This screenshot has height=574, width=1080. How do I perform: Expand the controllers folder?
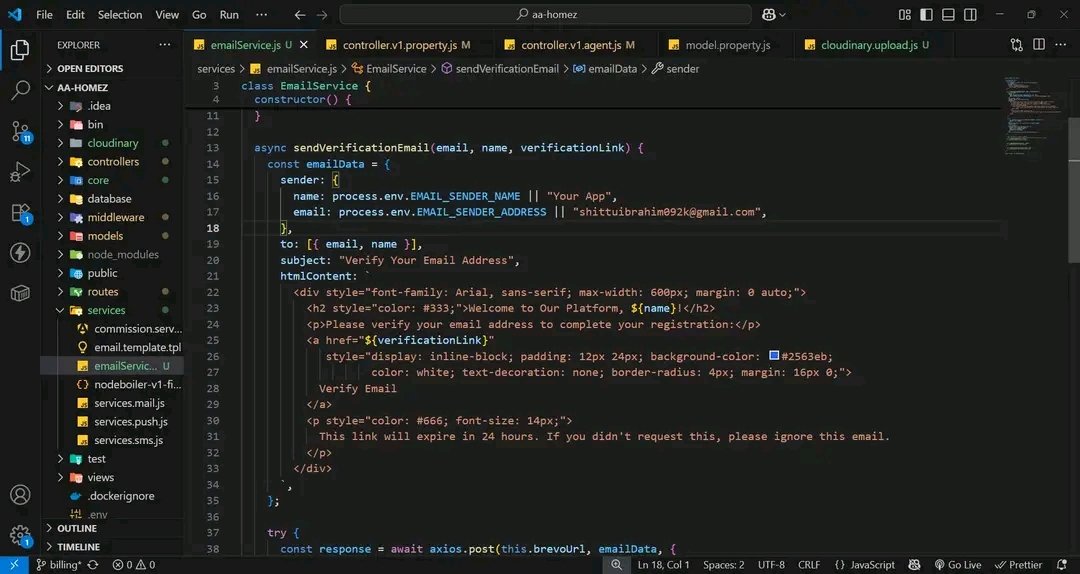(x=113, y=162)
